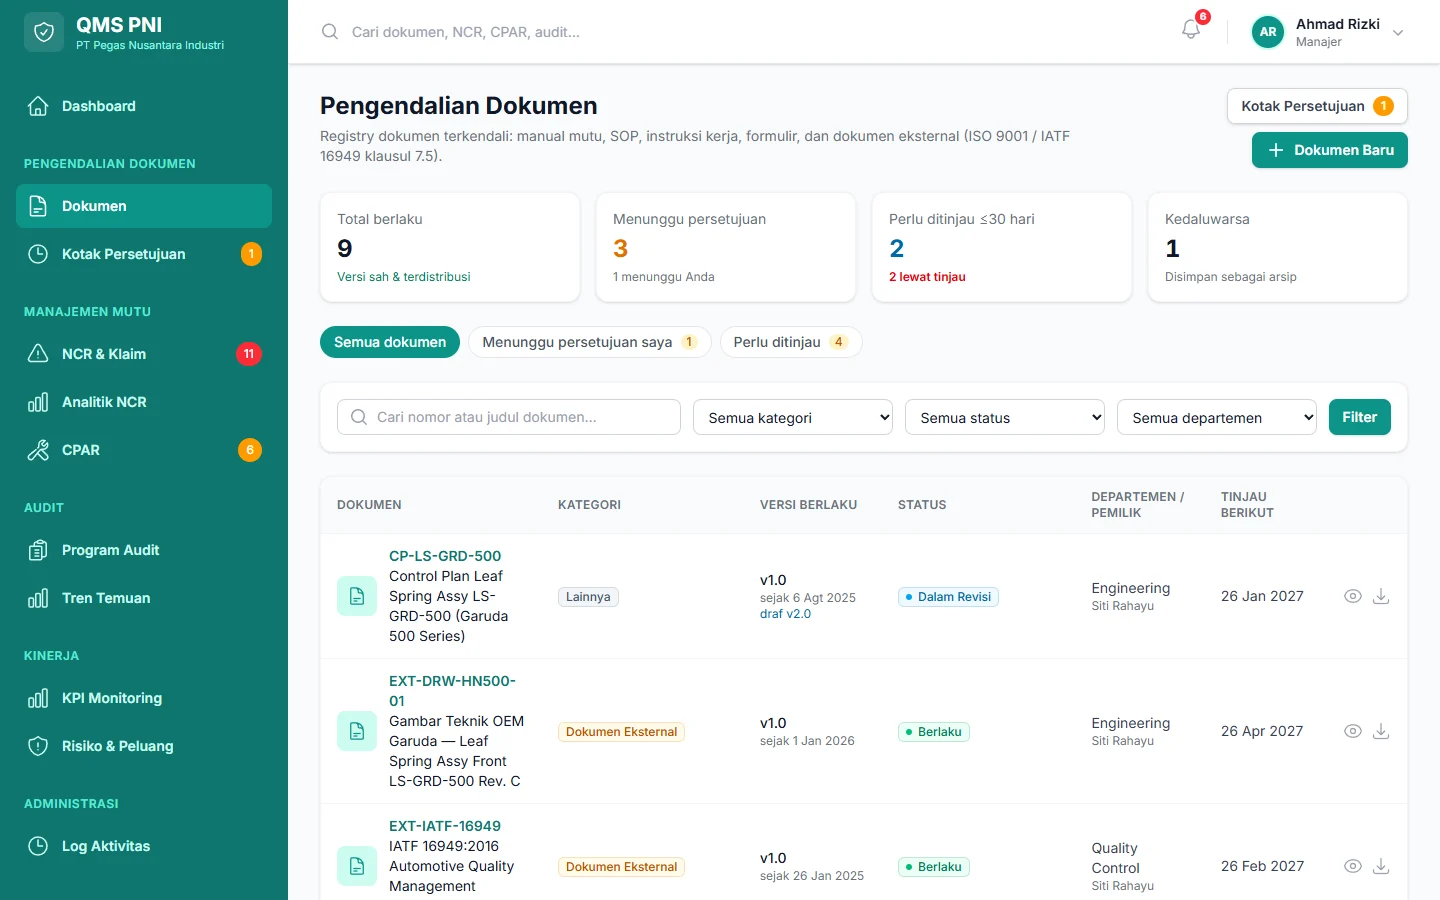
Task: Open Kotak Persetujuan in the sidebar
Action: tap(144, 254)
